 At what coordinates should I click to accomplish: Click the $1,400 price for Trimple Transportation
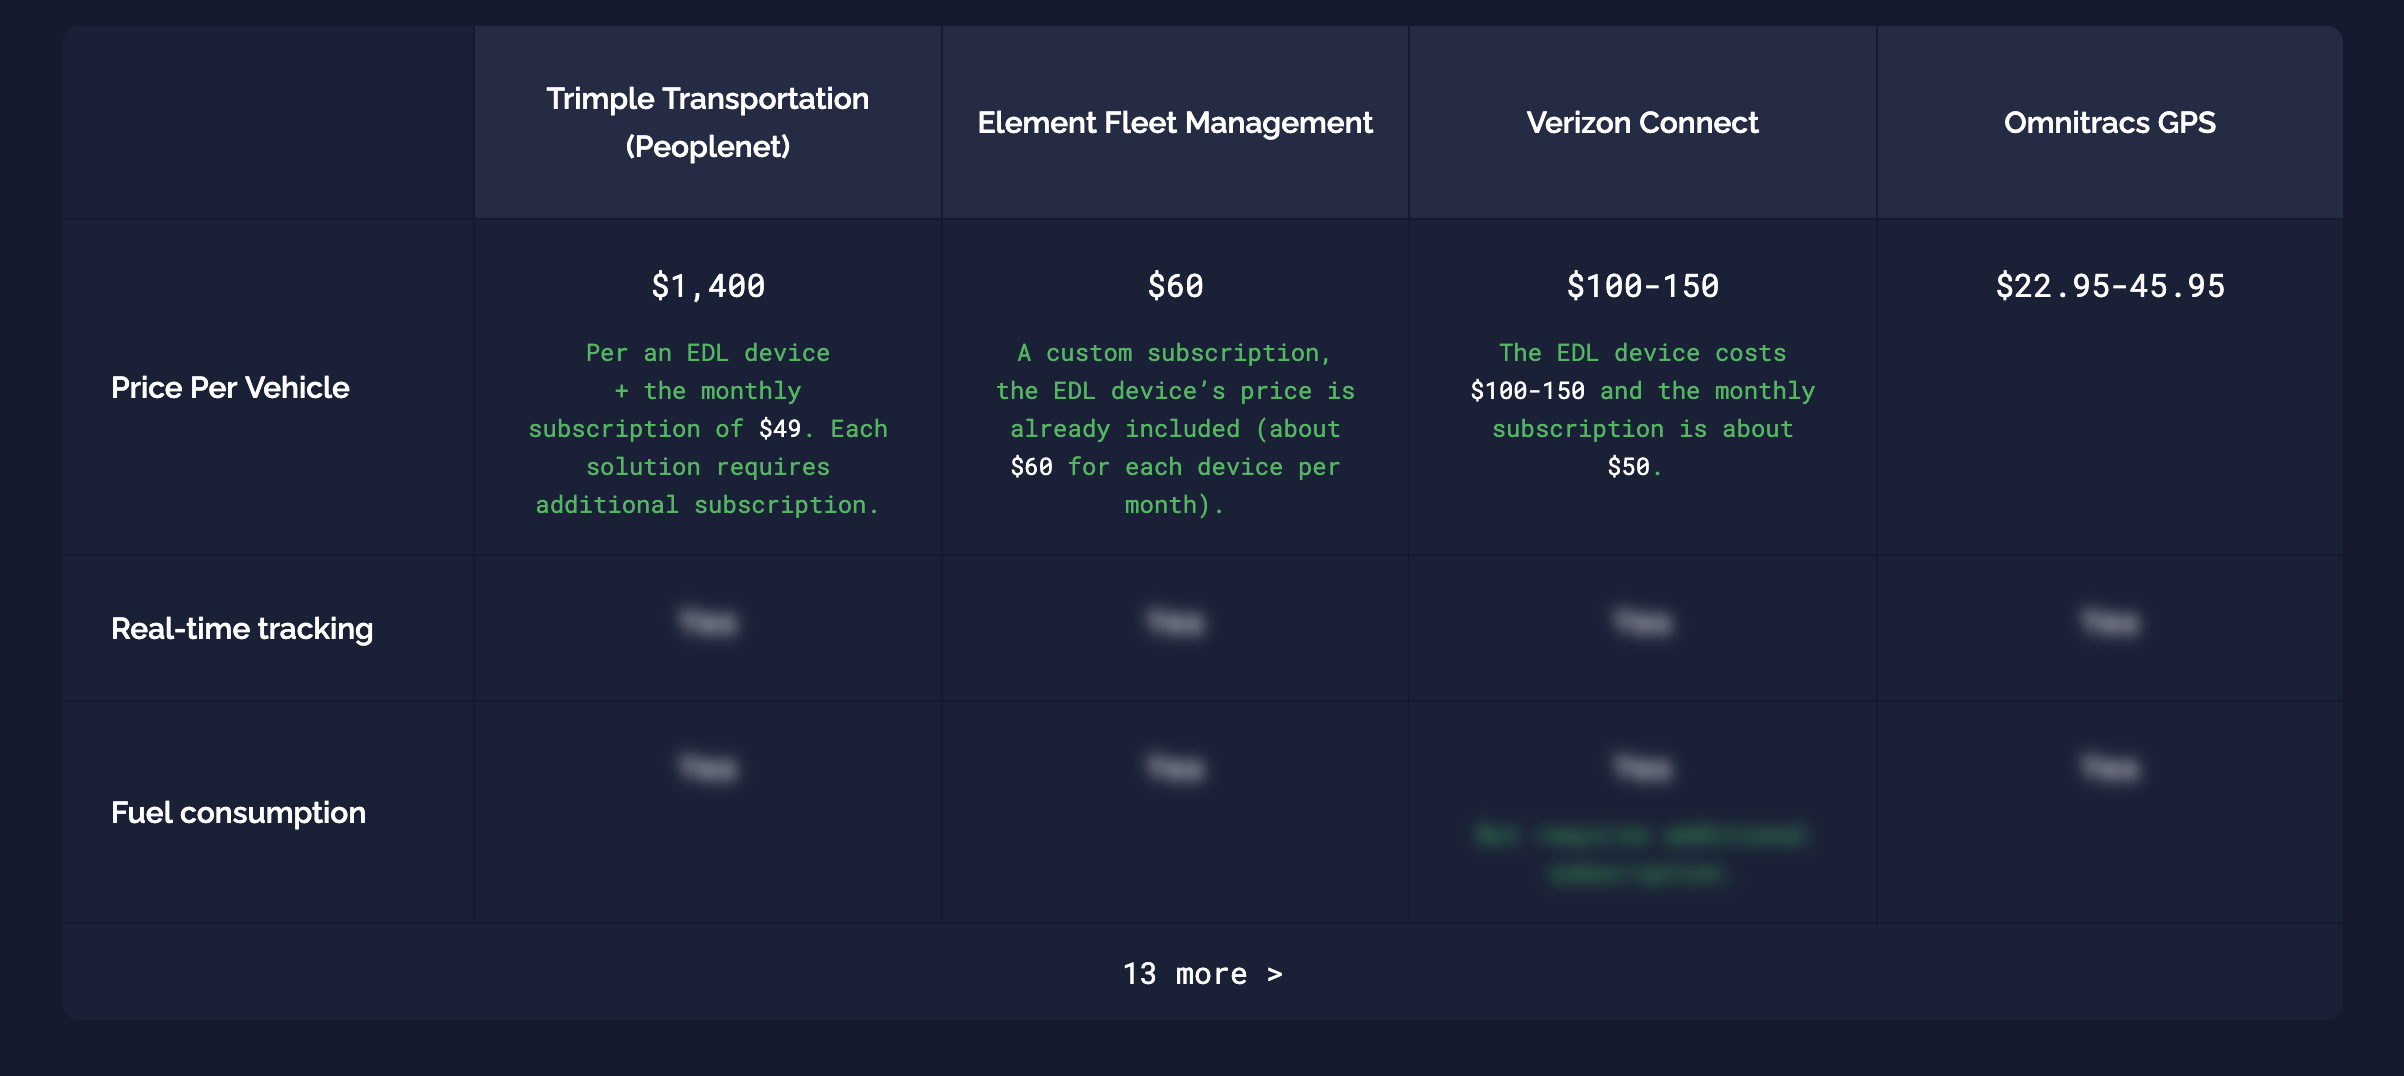[x=708, y=286]
